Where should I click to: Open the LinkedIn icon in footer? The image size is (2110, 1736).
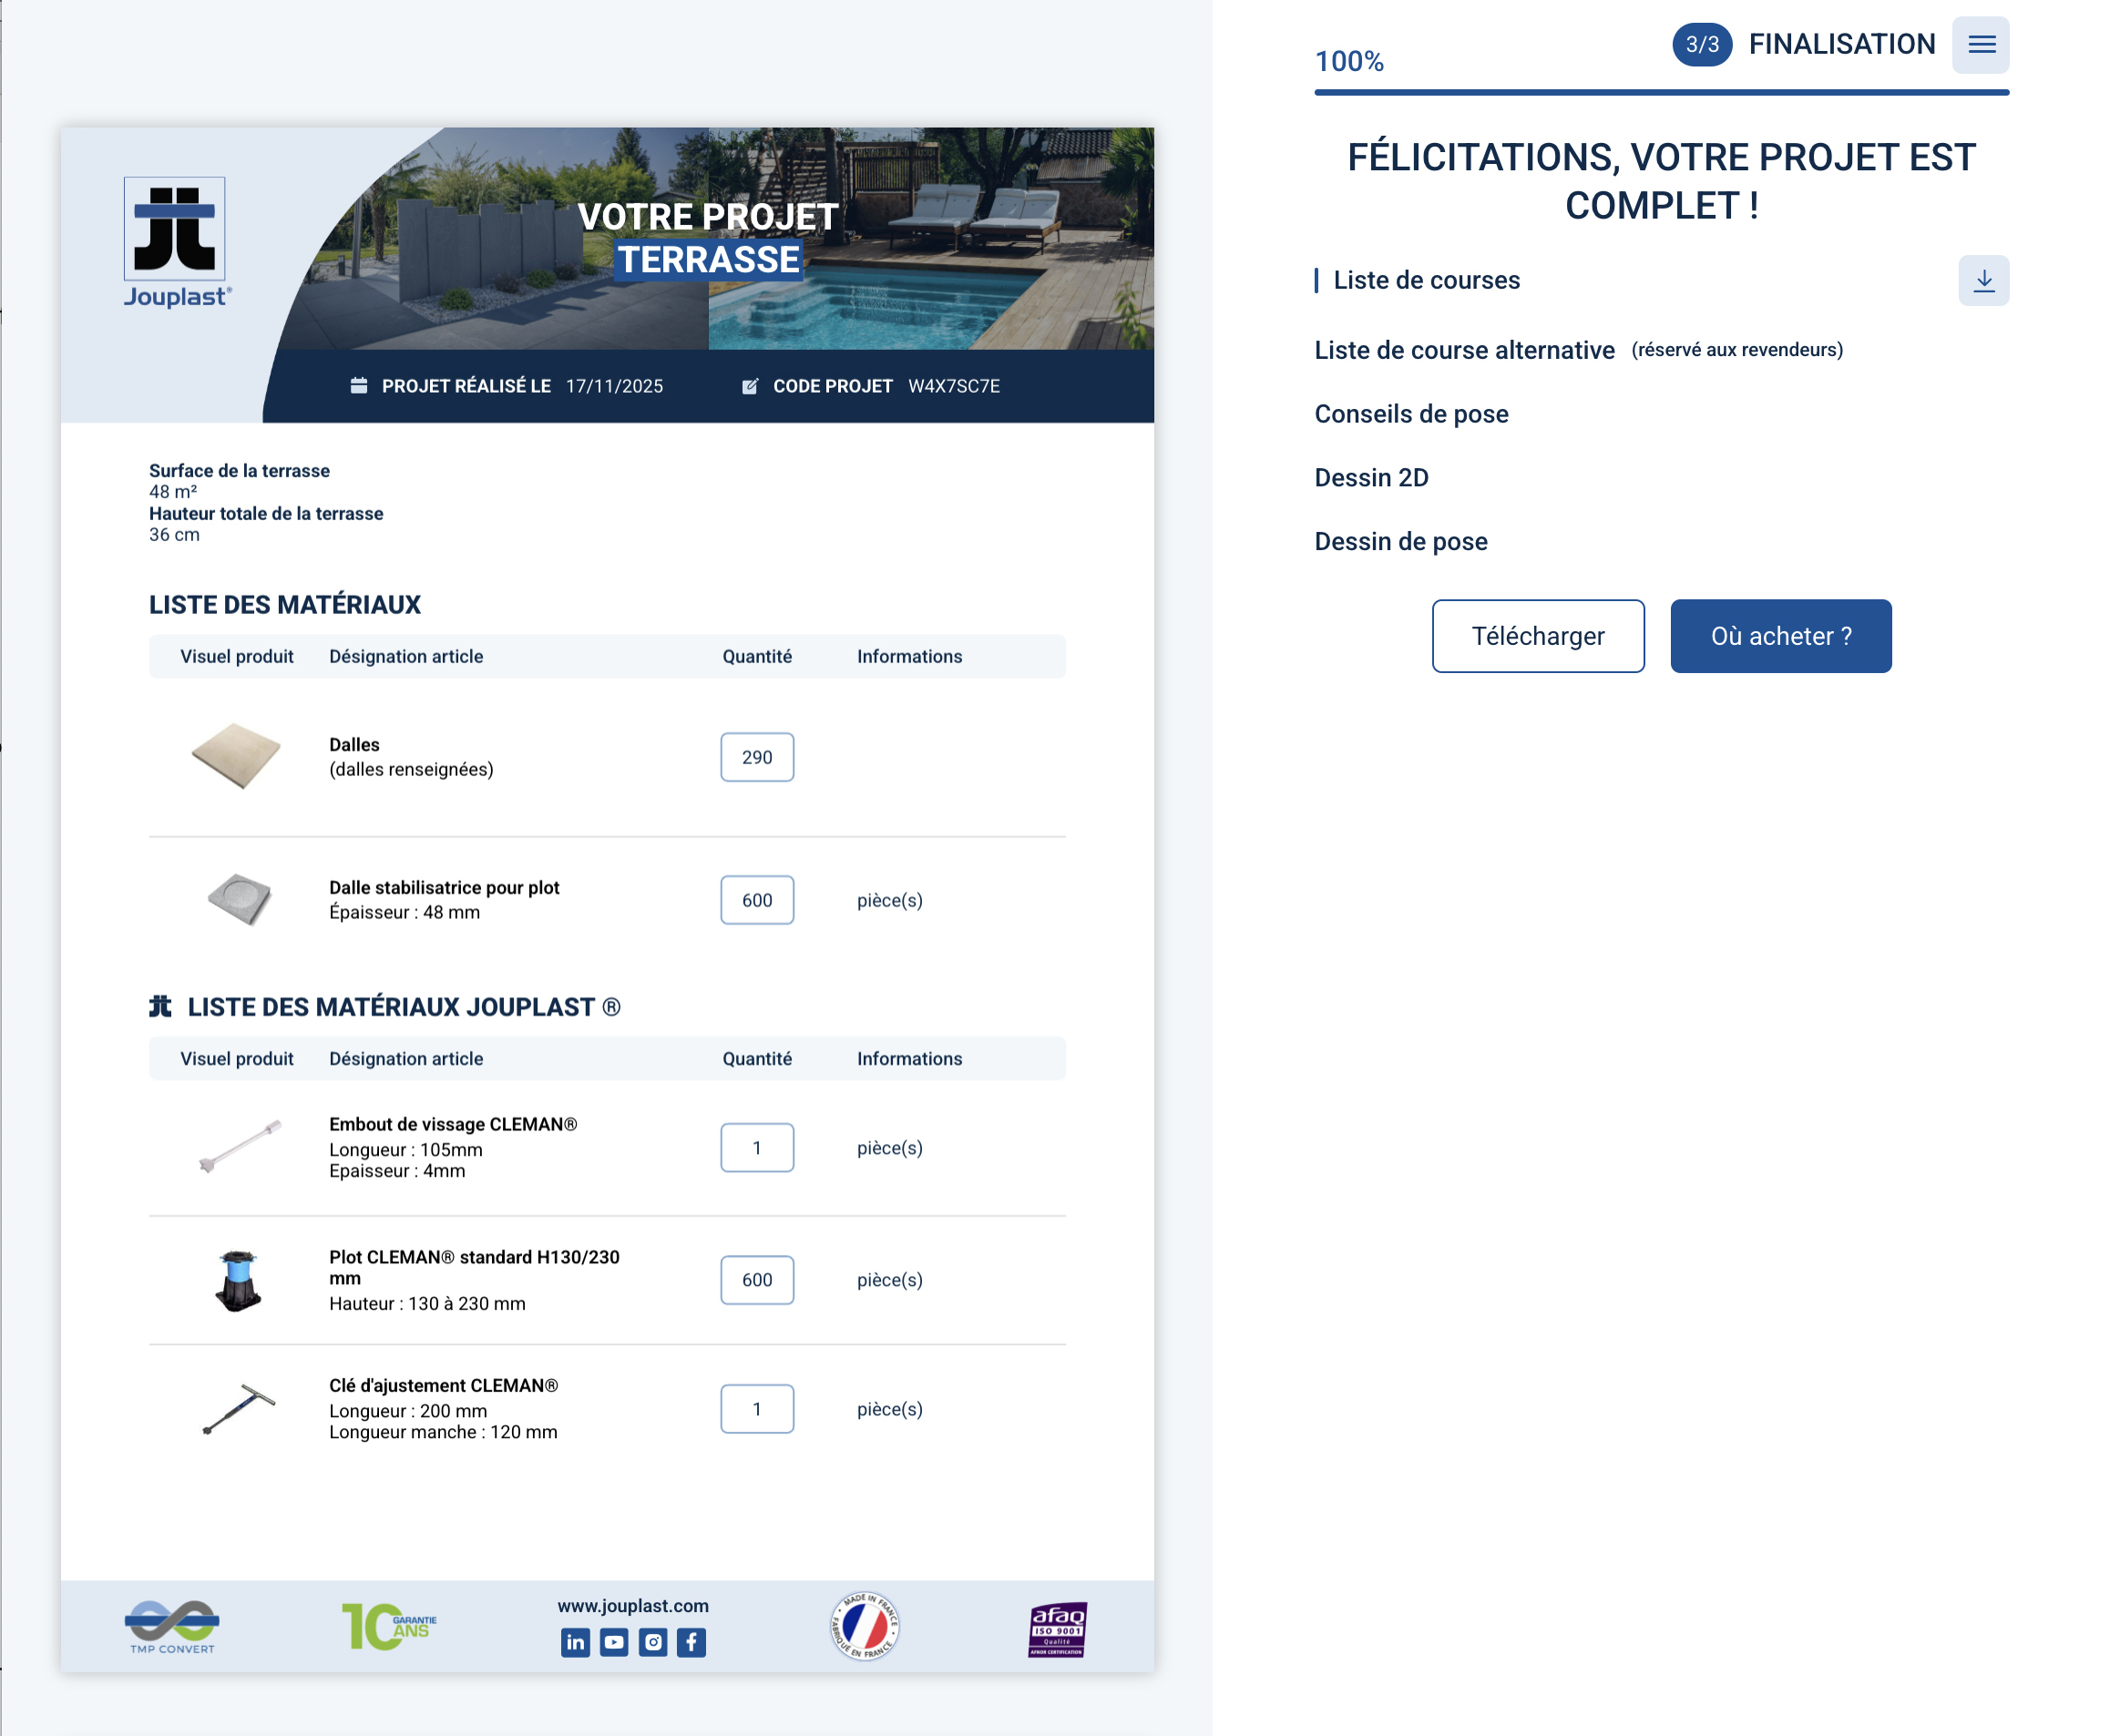(x=575, y=1642)
